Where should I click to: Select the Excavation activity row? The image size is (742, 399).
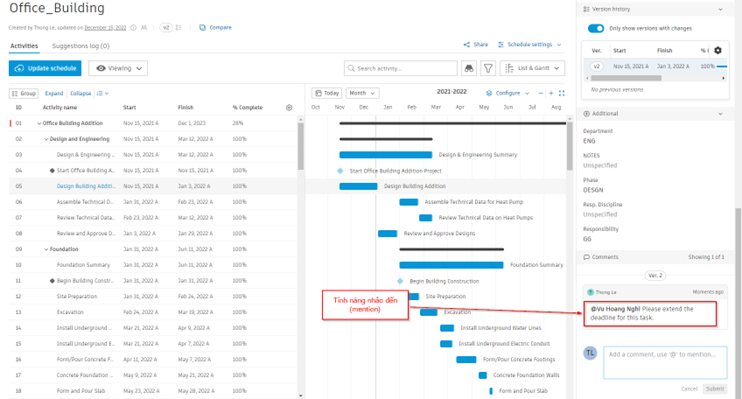coord(153,312)
